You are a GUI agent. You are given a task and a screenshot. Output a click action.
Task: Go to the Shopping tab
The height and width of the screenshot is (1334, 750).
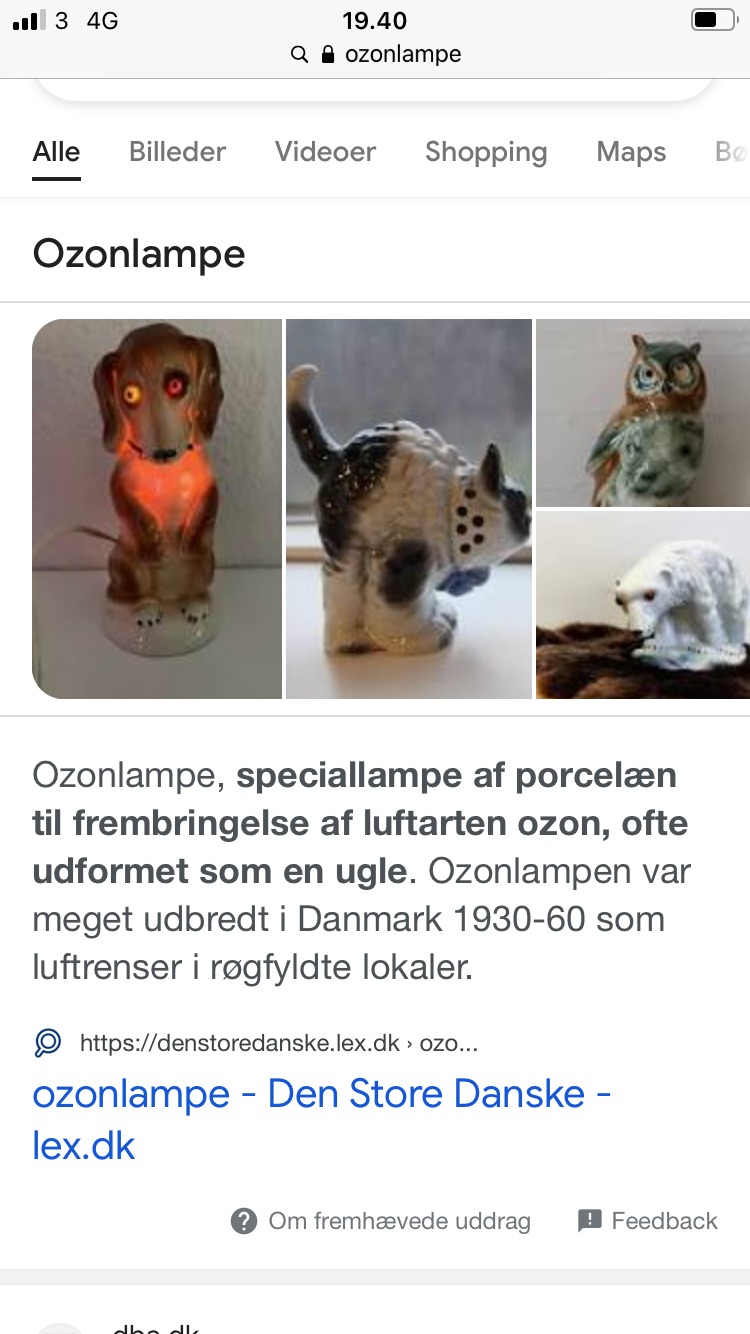pyautogui.click(x=486, y=153)
